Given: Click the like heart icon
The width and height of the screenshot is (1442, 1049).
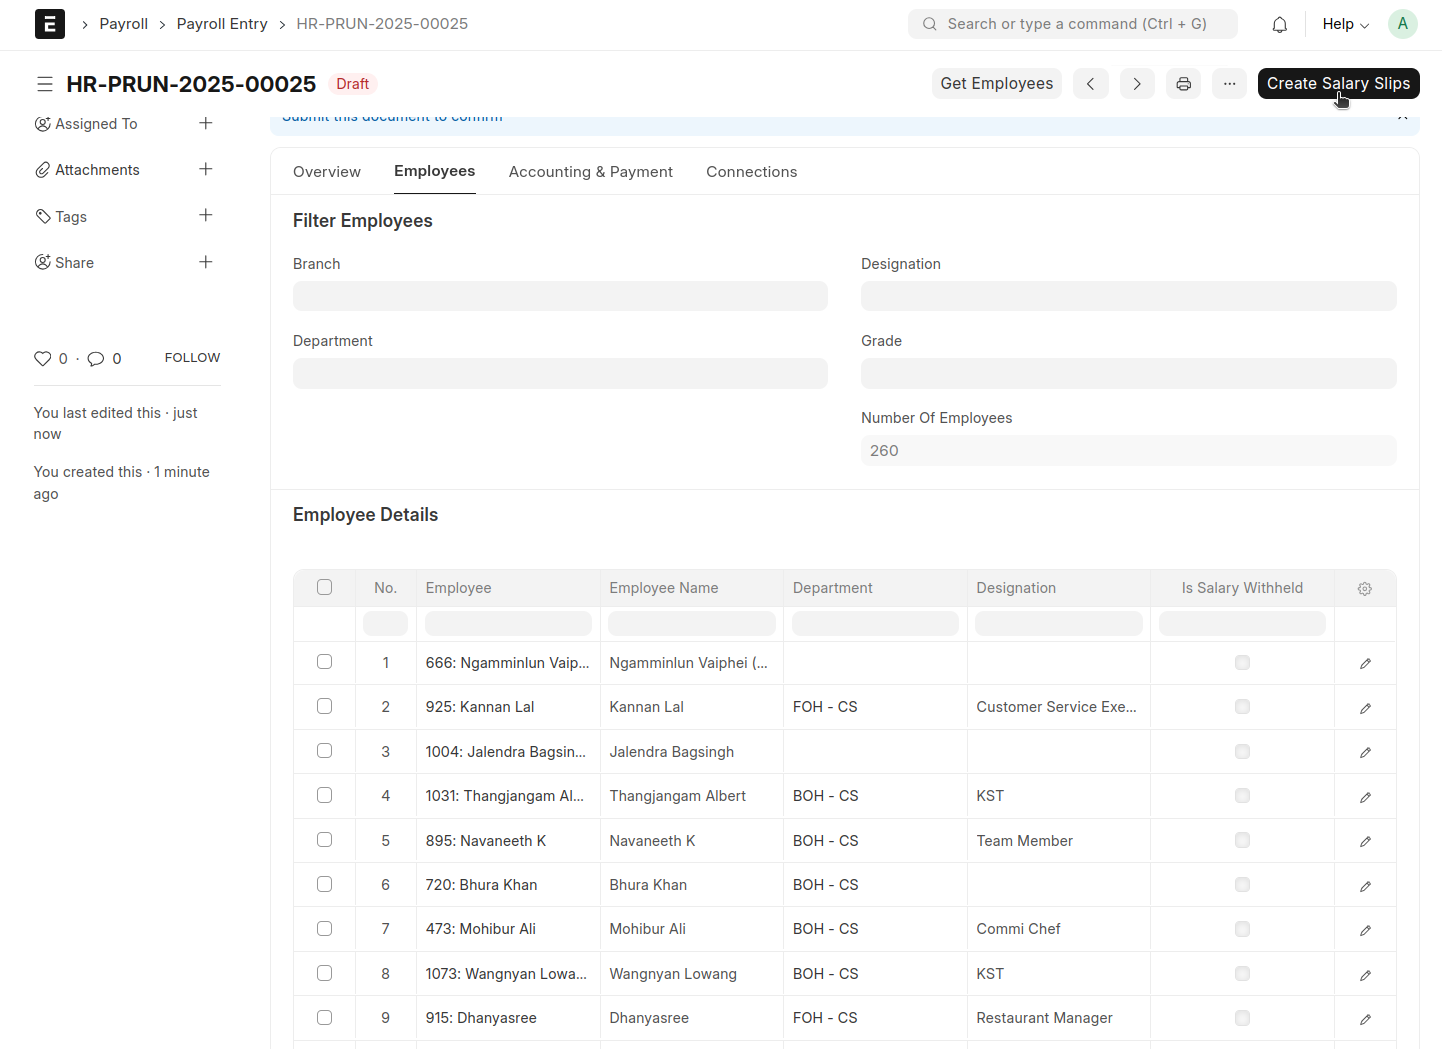Looking at the screenshot, I should (x=43, y=358).
